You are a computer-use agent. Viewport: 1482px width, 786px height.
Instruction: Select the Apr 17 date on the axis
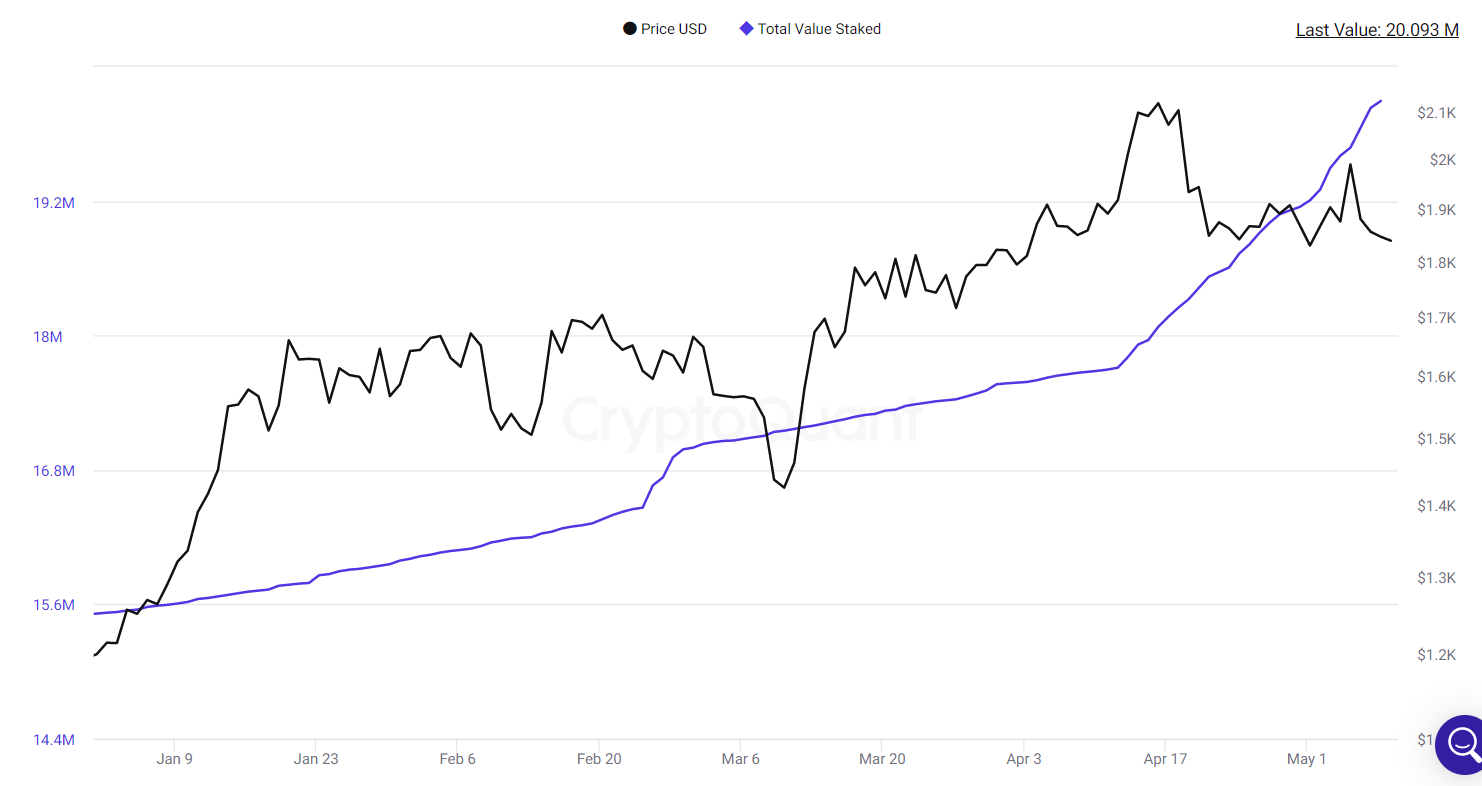point(1165,759)
